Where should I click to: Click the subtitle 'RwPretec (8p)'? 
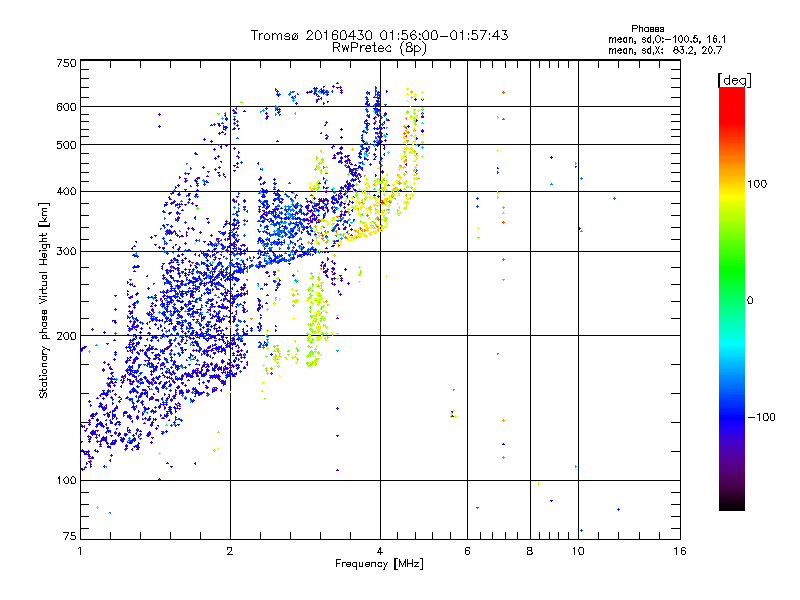(x=379, y=48)
